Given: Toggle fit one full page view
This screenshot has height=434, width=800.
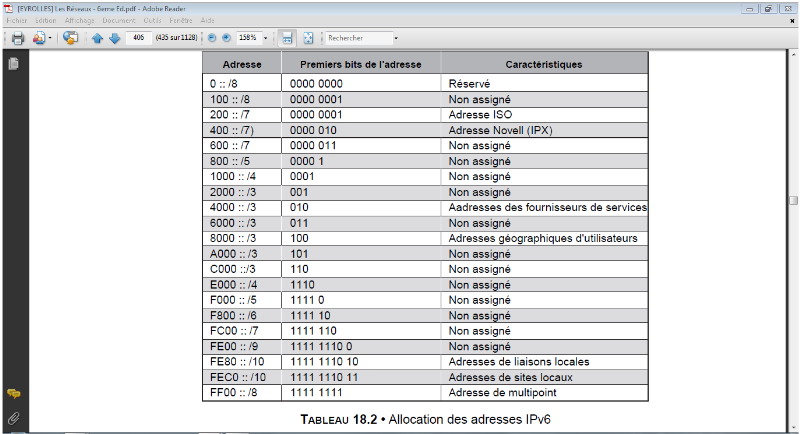Looking at the screenshot, I should click(x=308, y=38).
